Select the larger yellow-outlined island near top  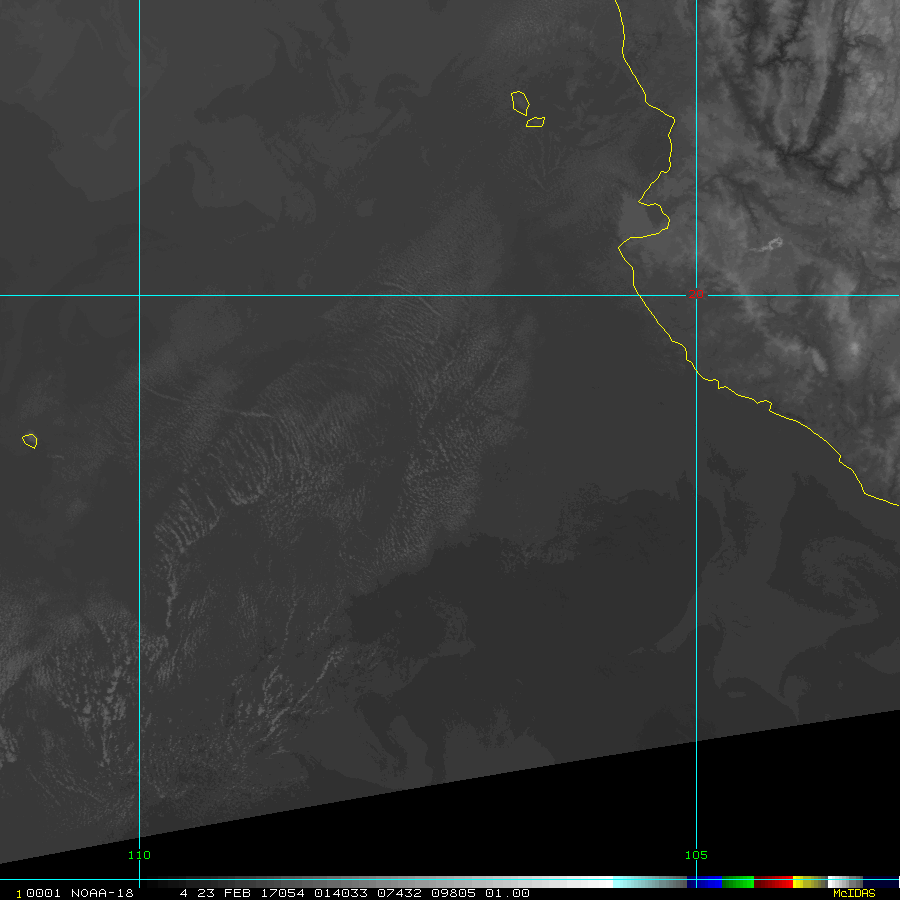point(519,102)
